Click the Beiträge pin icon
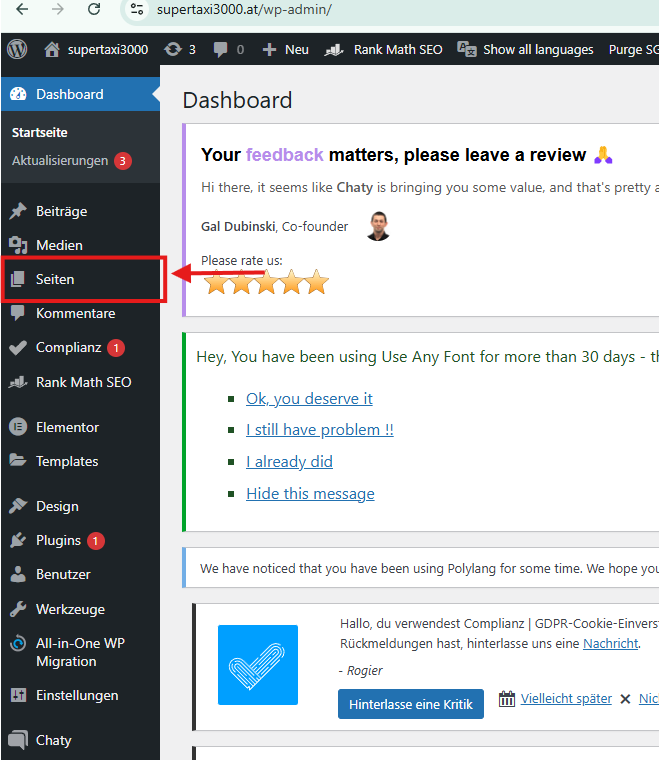The height and width of the screenshot is (760, 659). coord(18,211)
